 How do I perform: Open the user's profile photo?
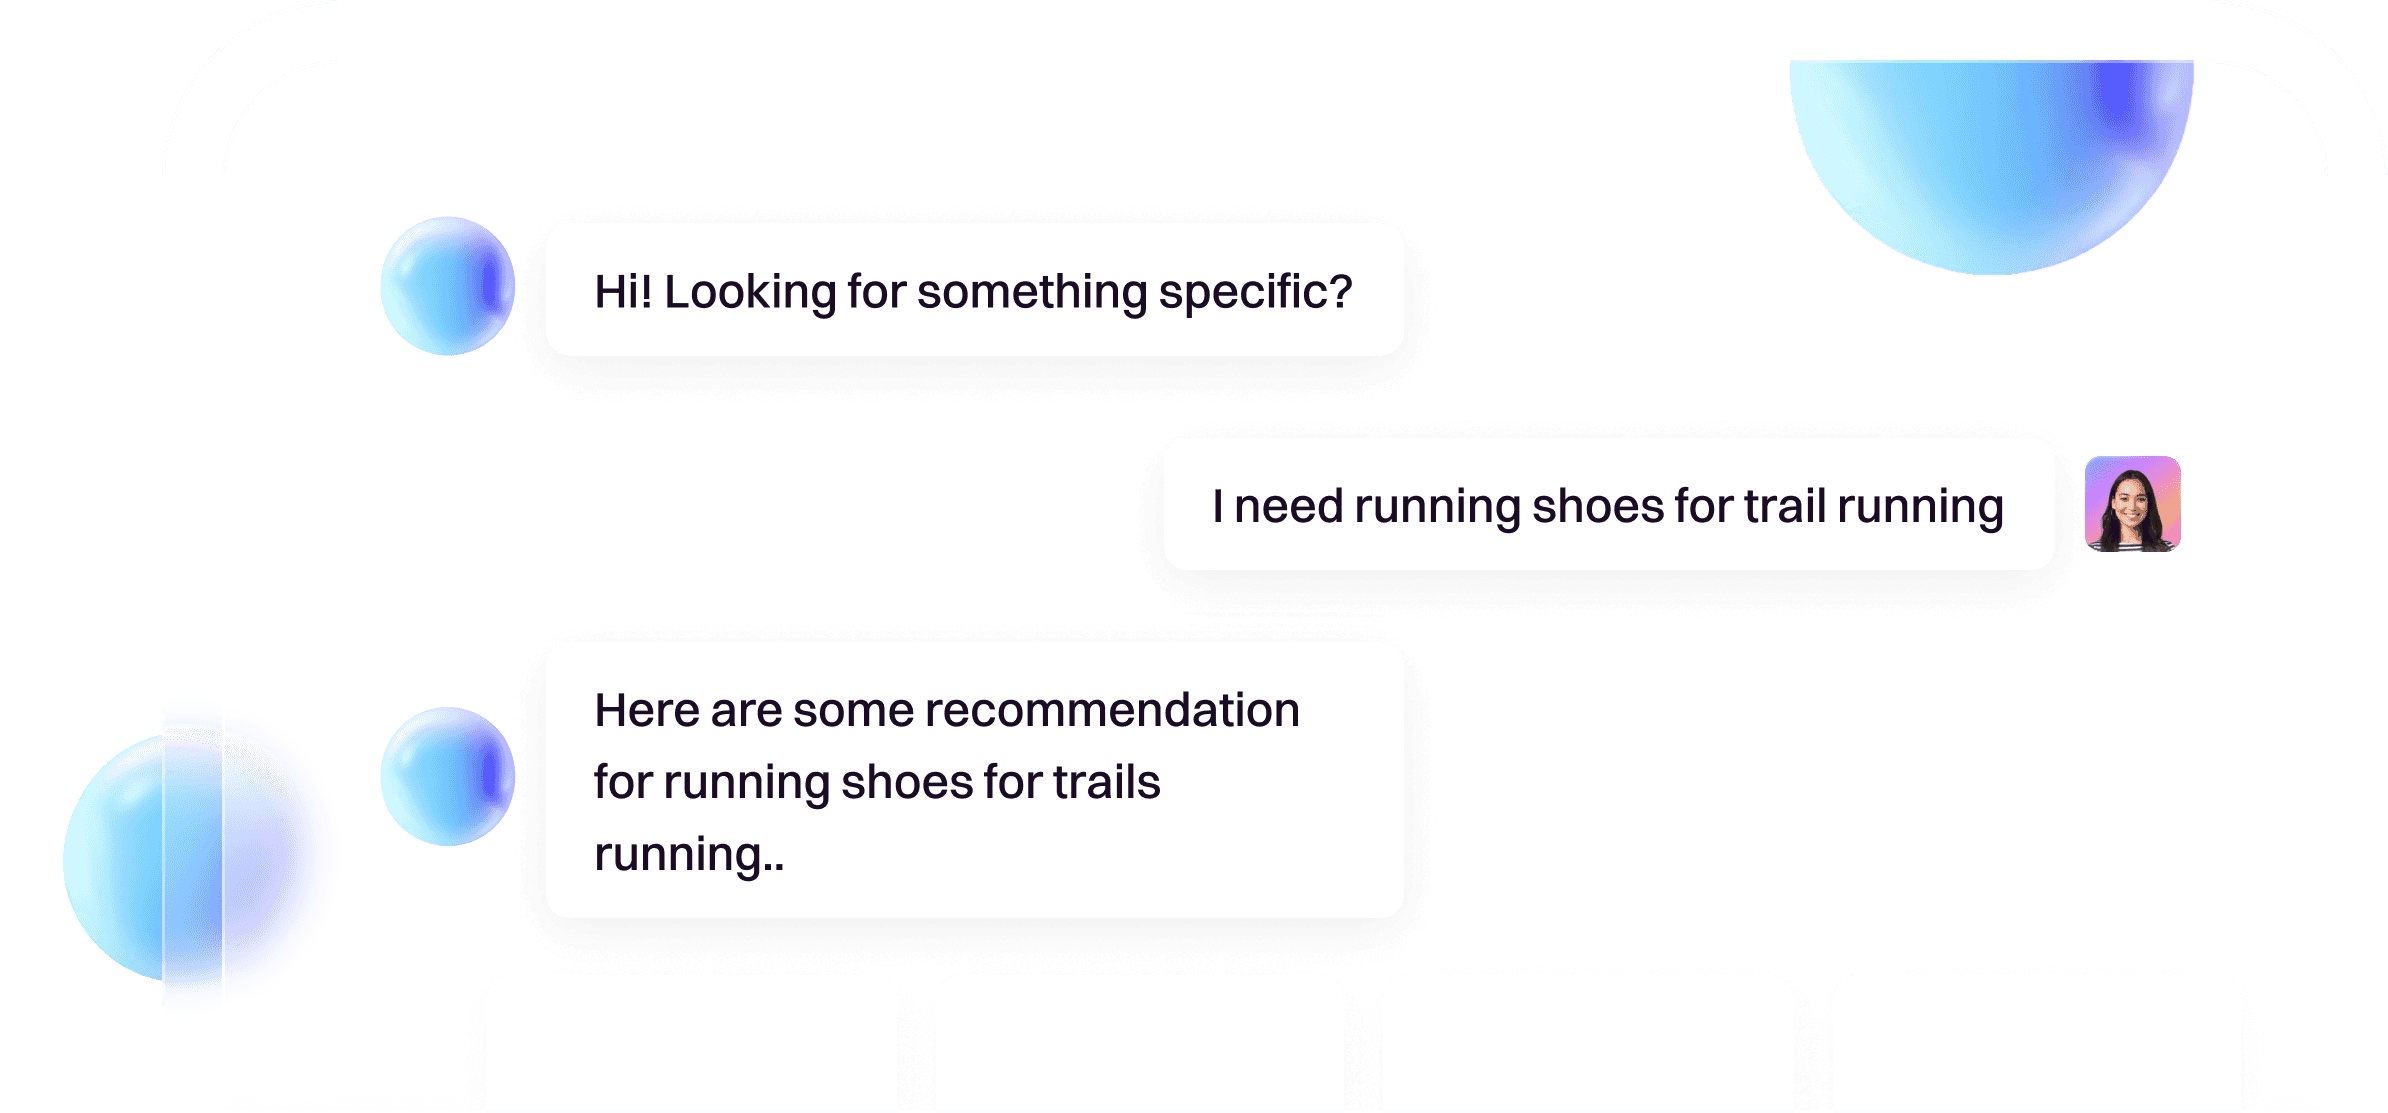2132,504
